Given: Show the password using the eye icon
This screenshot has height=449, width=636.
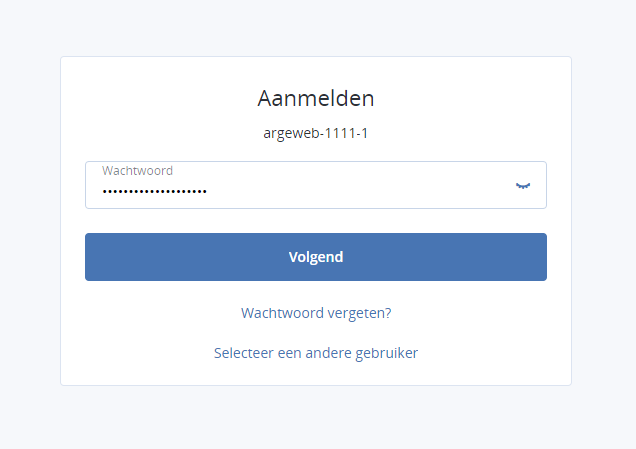Looking at the screenshot, I should pyautogui.click(x=523, y=186).
